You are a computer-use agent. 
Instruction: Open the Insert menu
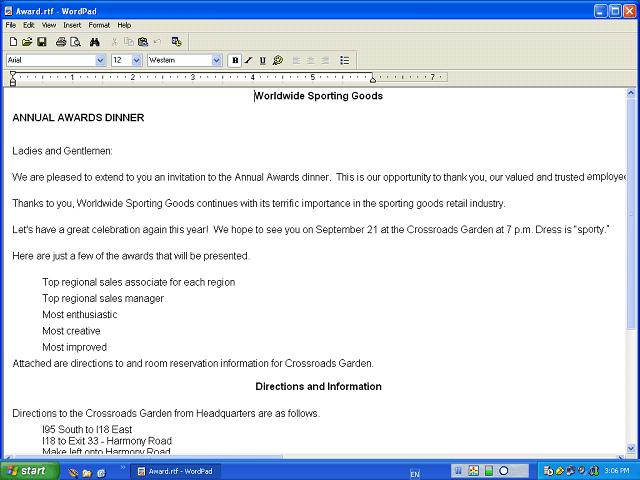[x=72, y=25]
